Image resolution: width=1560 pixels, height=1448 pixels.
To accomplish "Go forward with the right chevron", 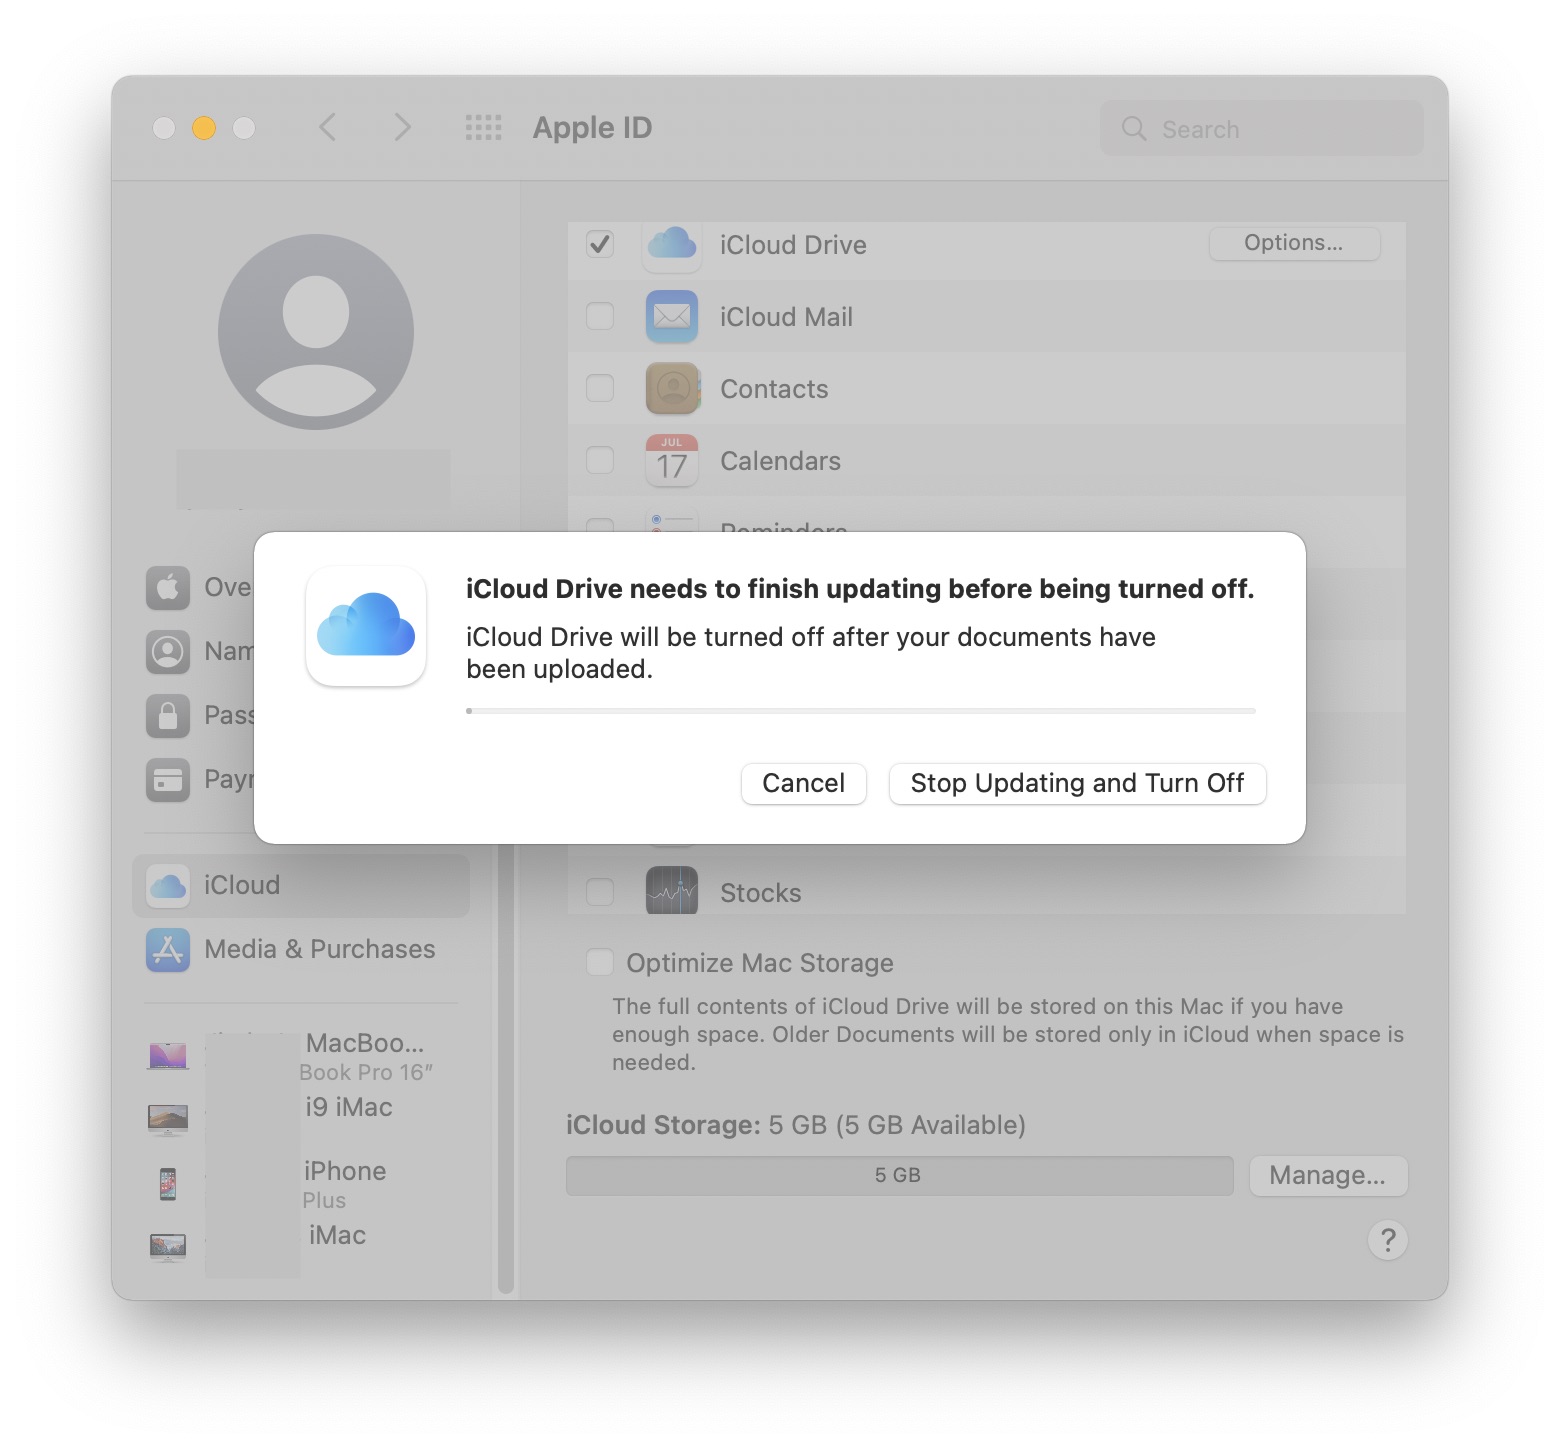I will click(402, 128).
